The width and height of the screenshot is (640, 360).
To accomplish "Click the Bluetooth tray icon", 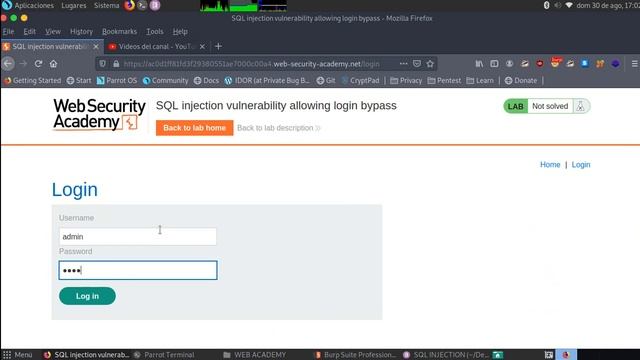I will 547,5.
